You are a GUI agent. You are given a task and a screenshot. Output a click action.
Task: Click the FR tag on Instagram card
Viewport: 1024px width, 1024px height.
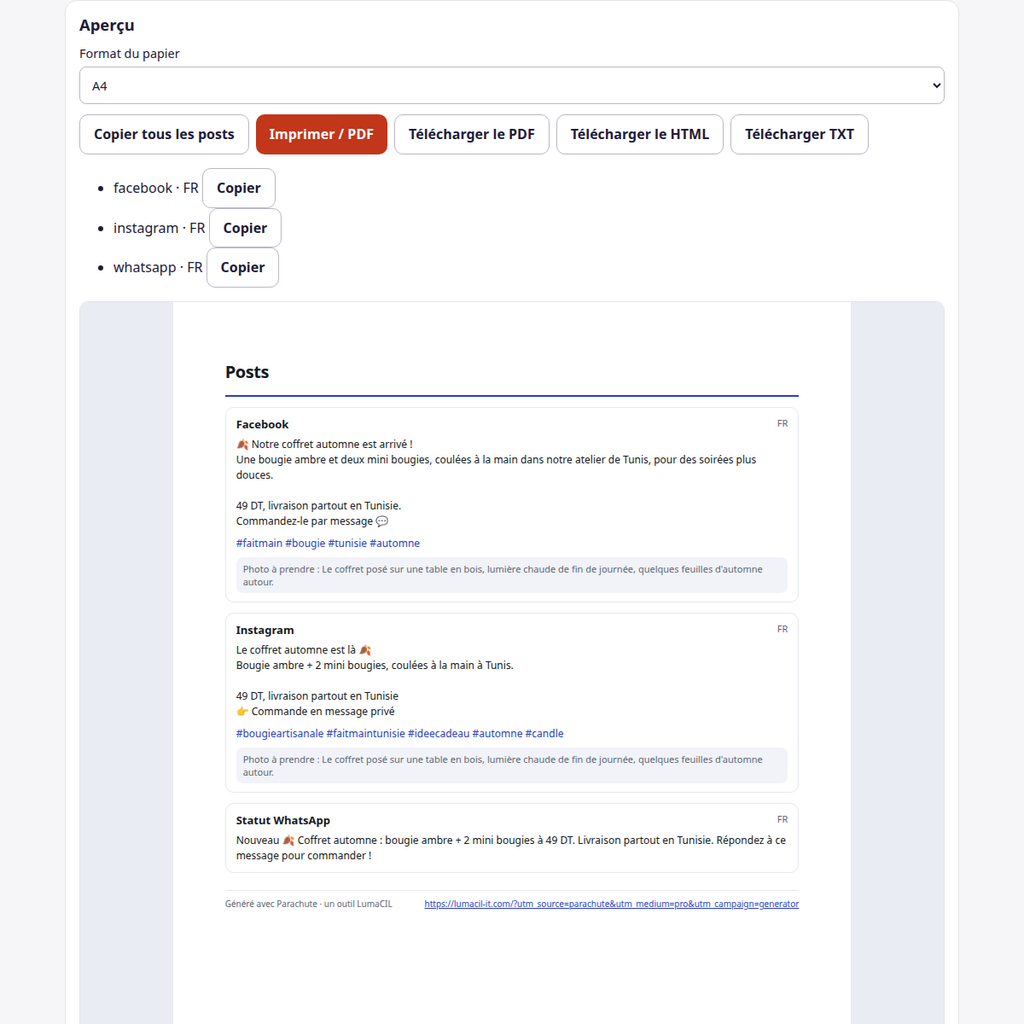click(782, 630)
